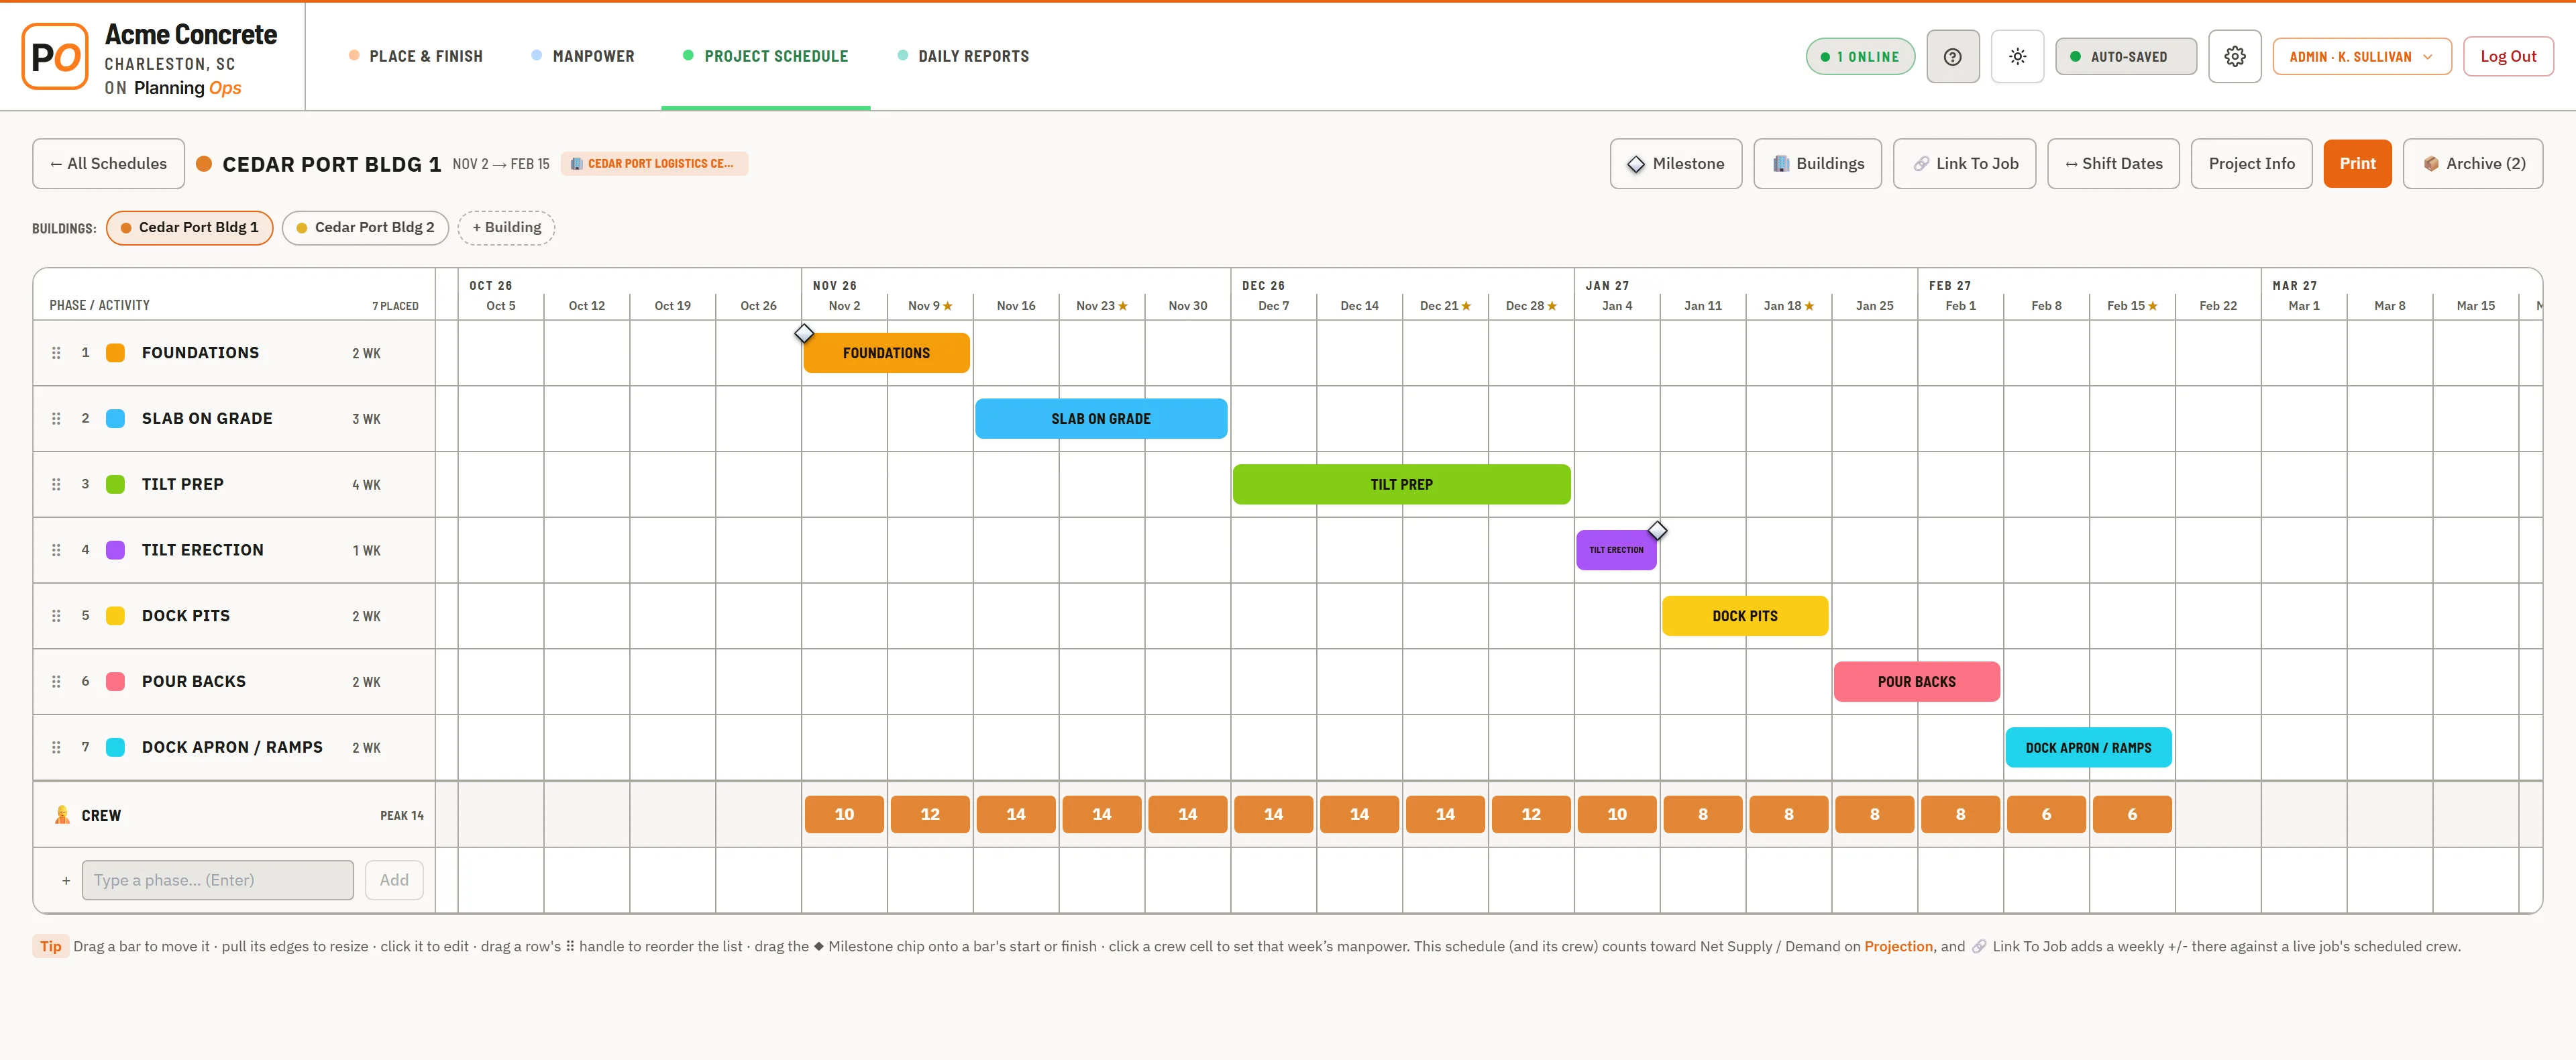Image resolution: width=2576 pixels, height=1060 pixels.
Task: Open the Shift Dates tool
Action: click(x=2113, y=164)
